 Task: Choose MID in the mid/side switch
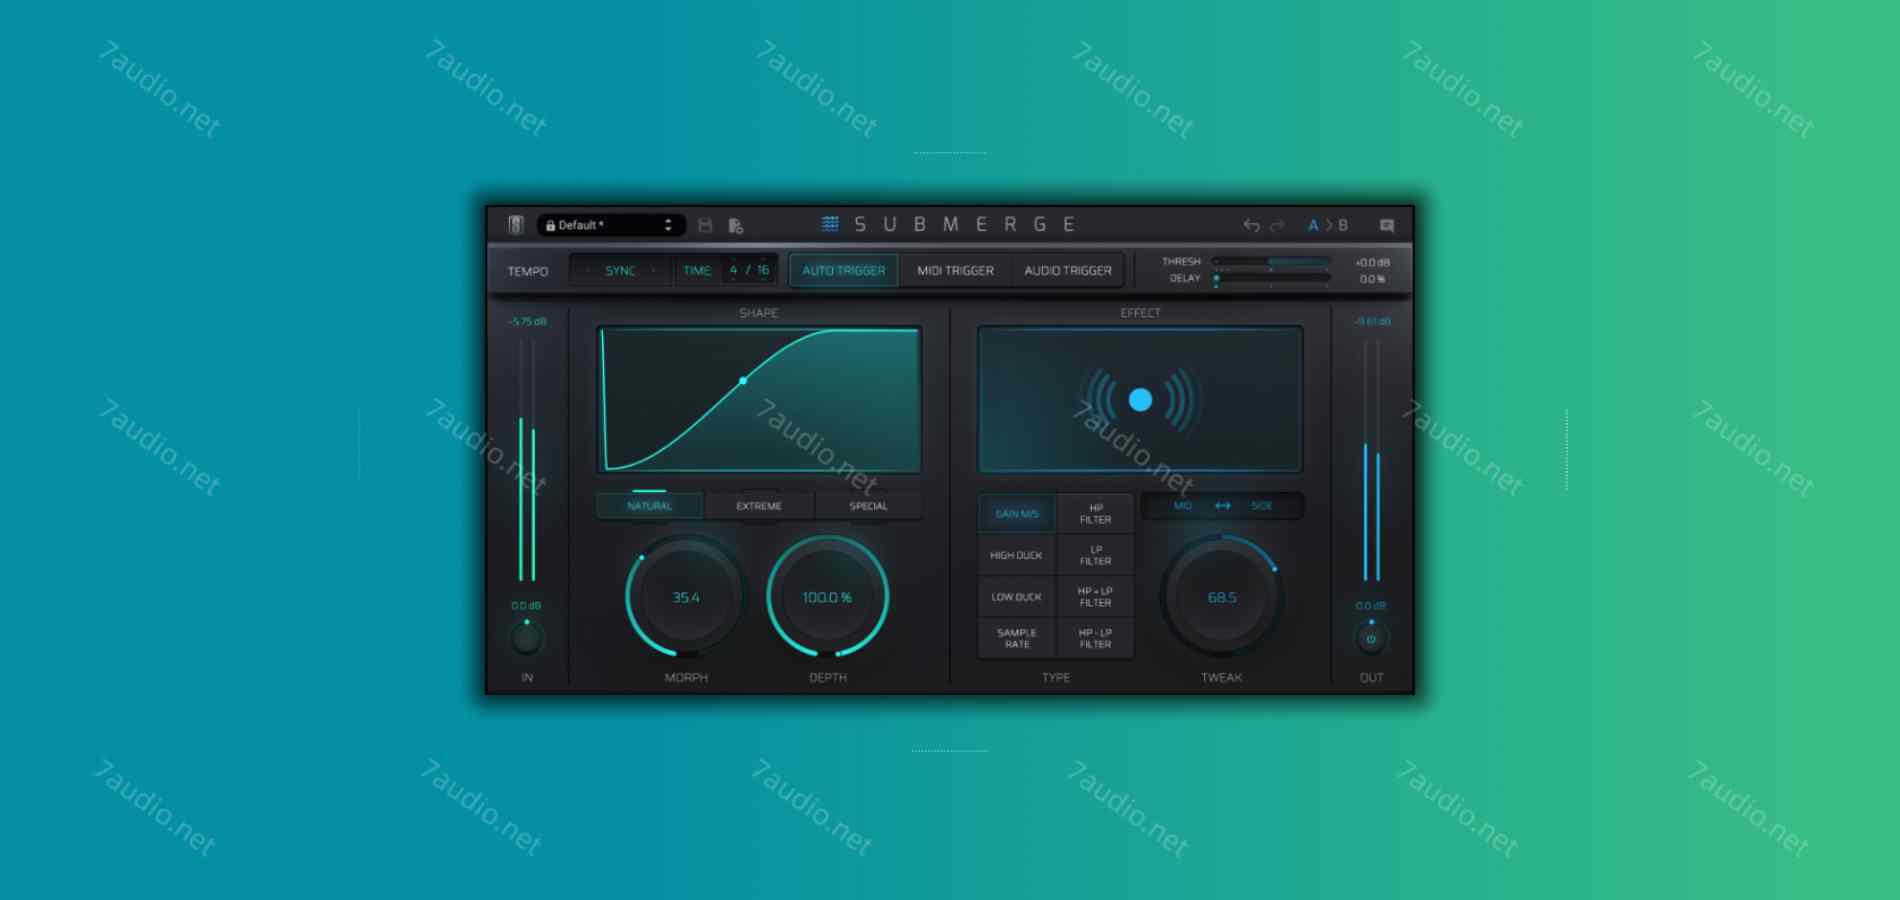pos(1183,506)
